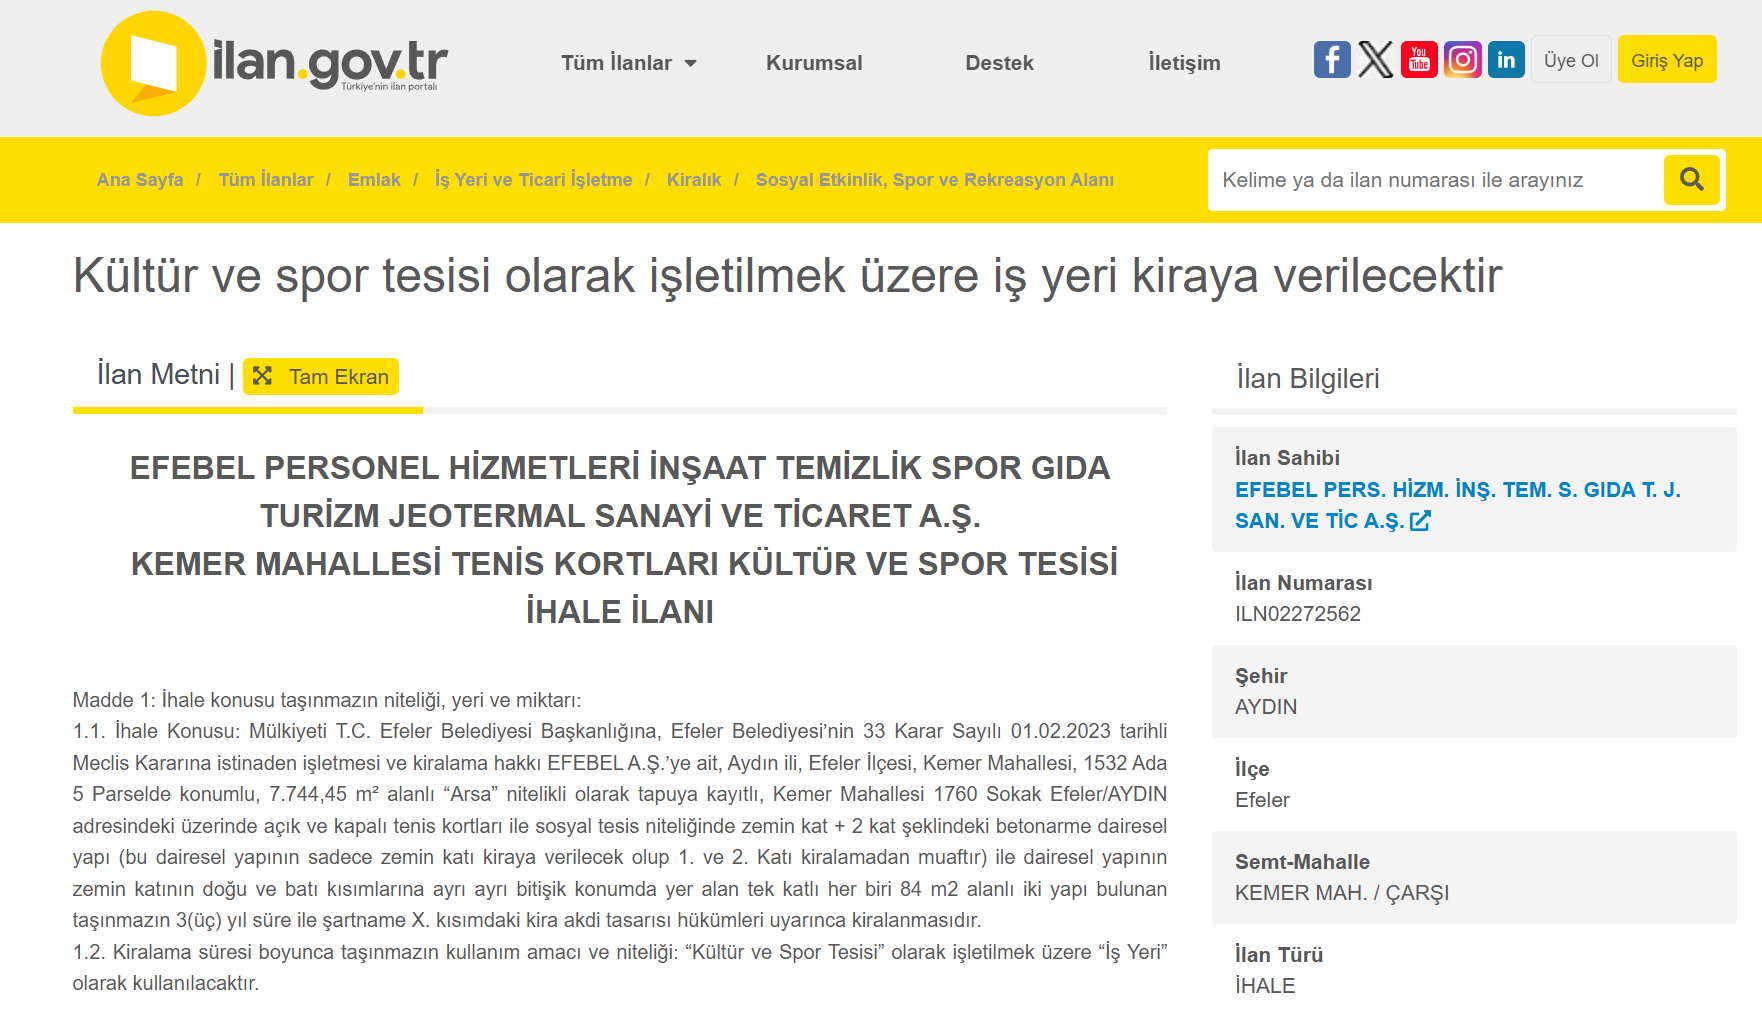
Task: Click the İlan Bilgileri panel heading
Action: click(1308, 378)
